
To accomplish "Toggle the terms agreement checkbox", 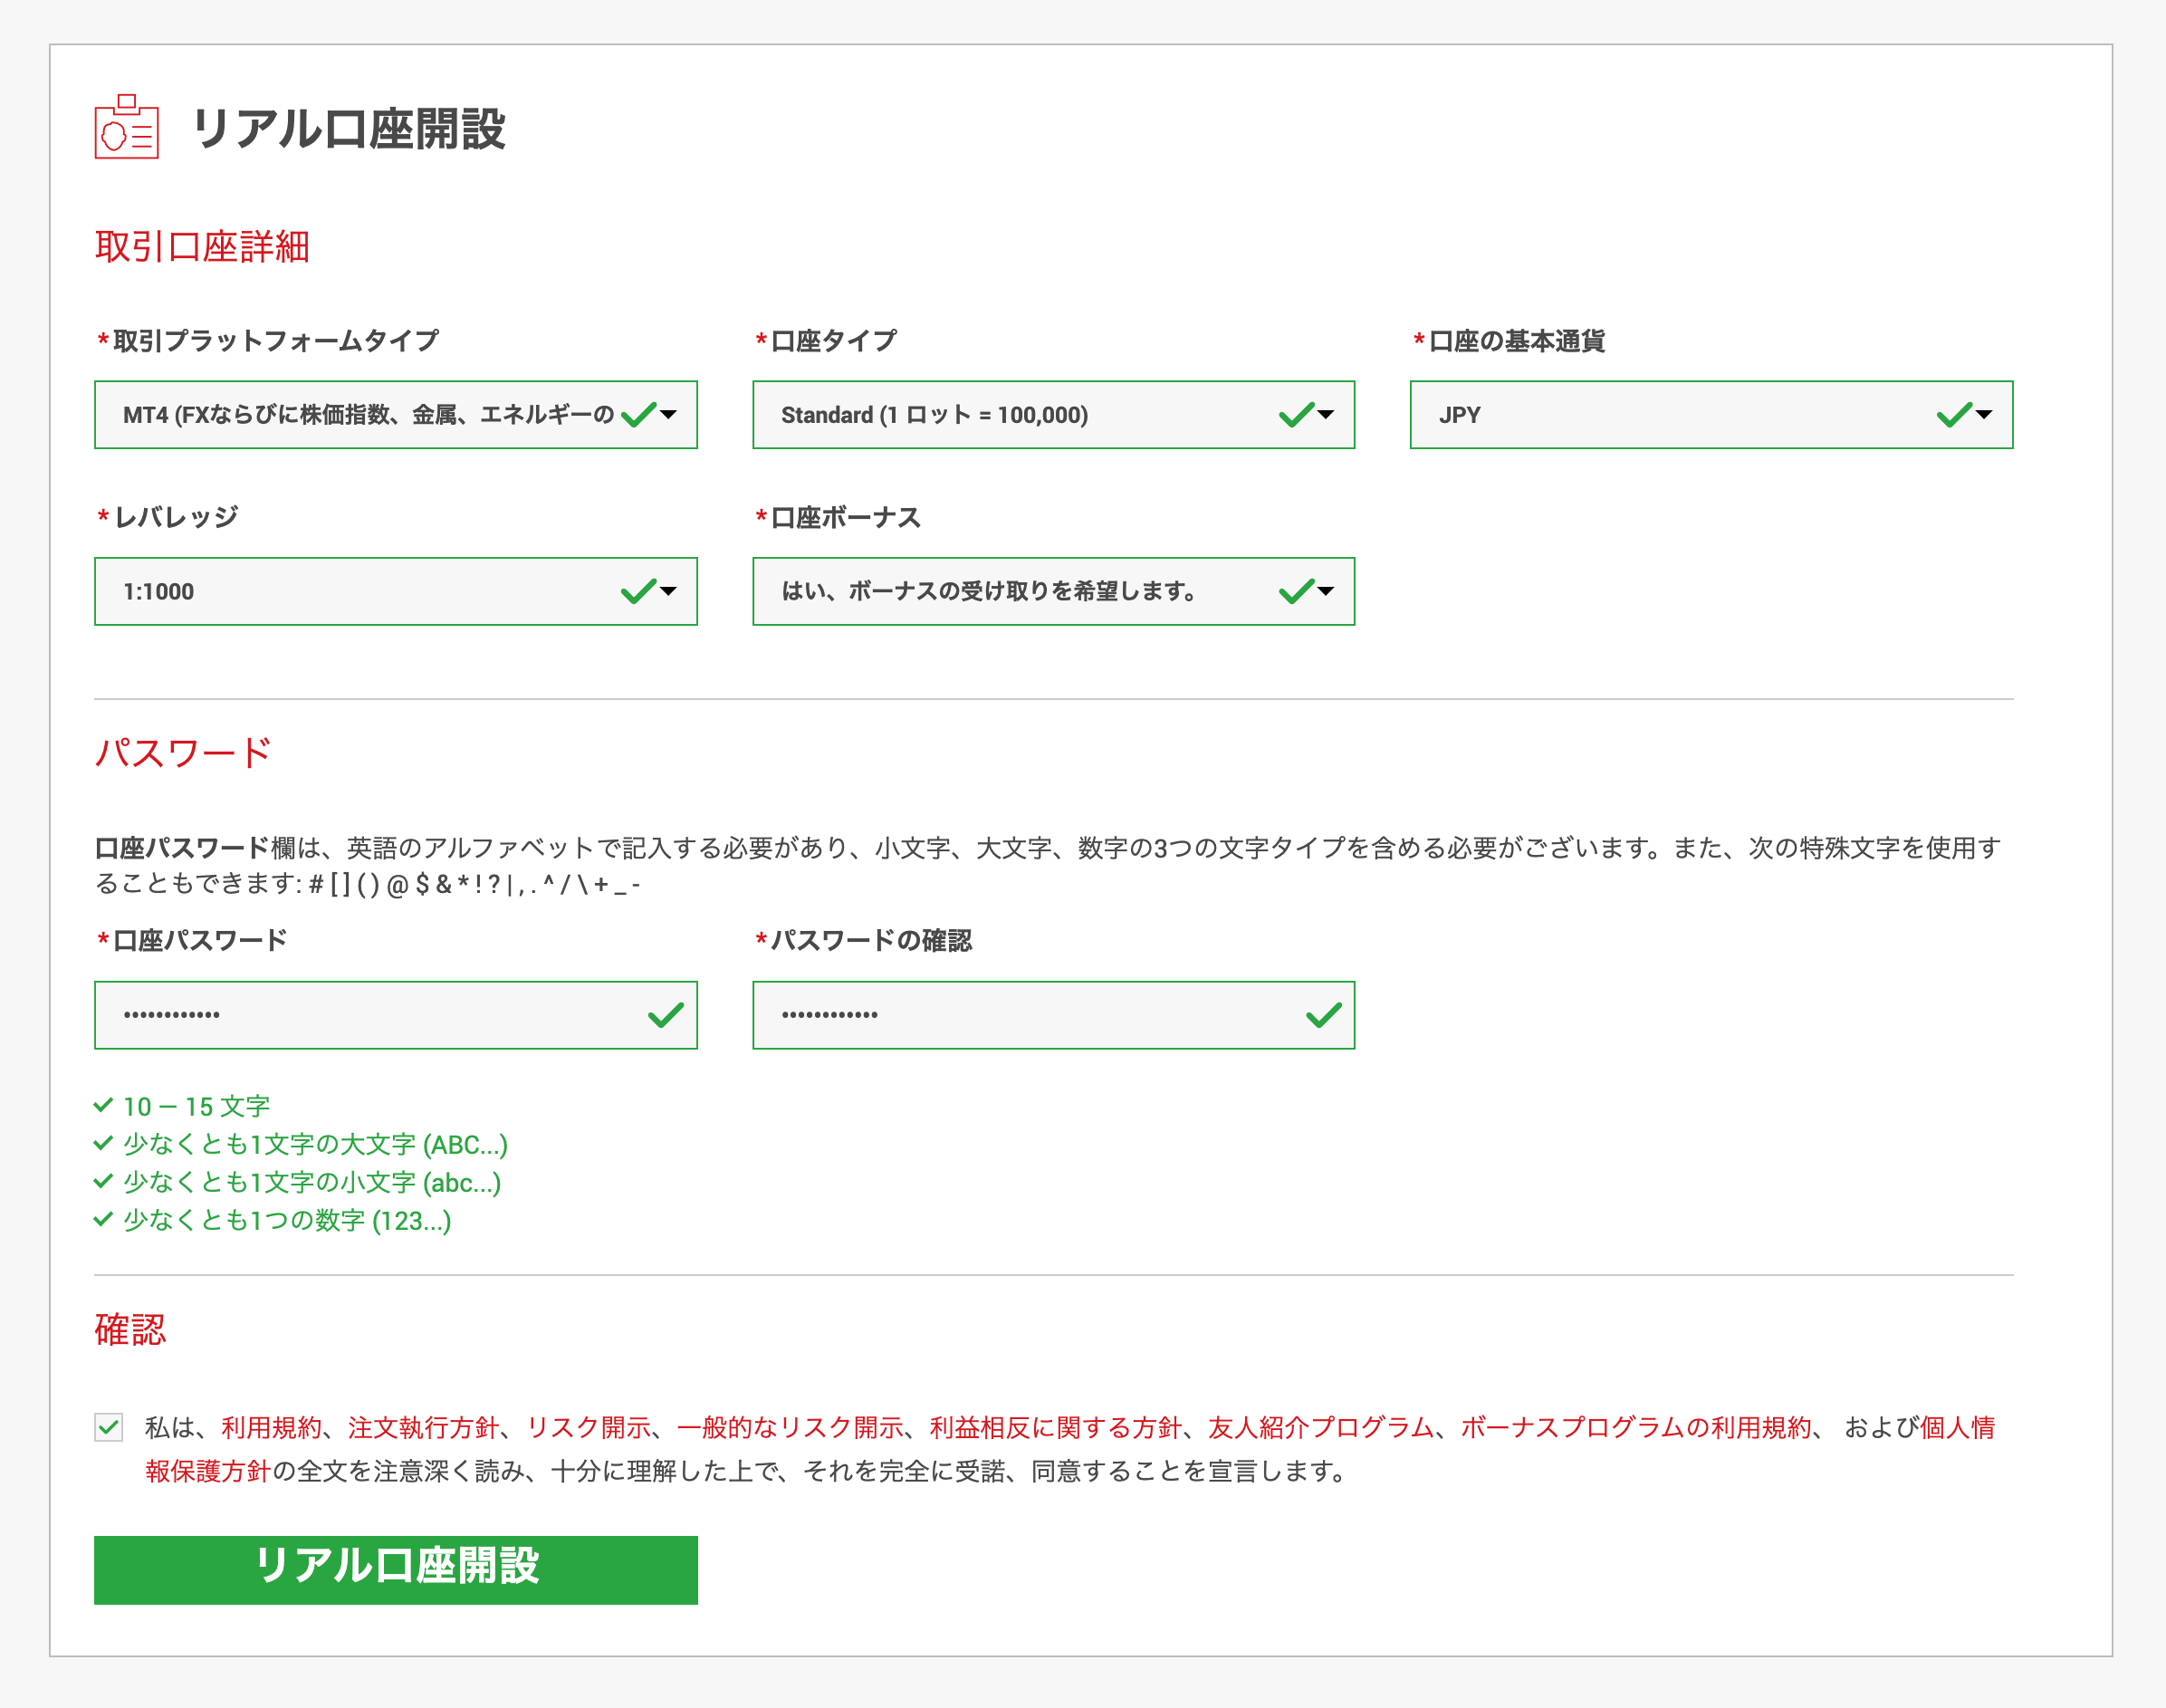I will (109, 1427).
